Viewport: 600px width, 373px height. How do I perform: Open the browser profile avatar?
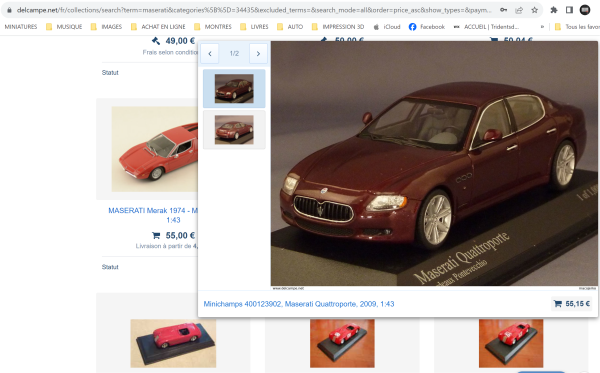pos(585,10)
